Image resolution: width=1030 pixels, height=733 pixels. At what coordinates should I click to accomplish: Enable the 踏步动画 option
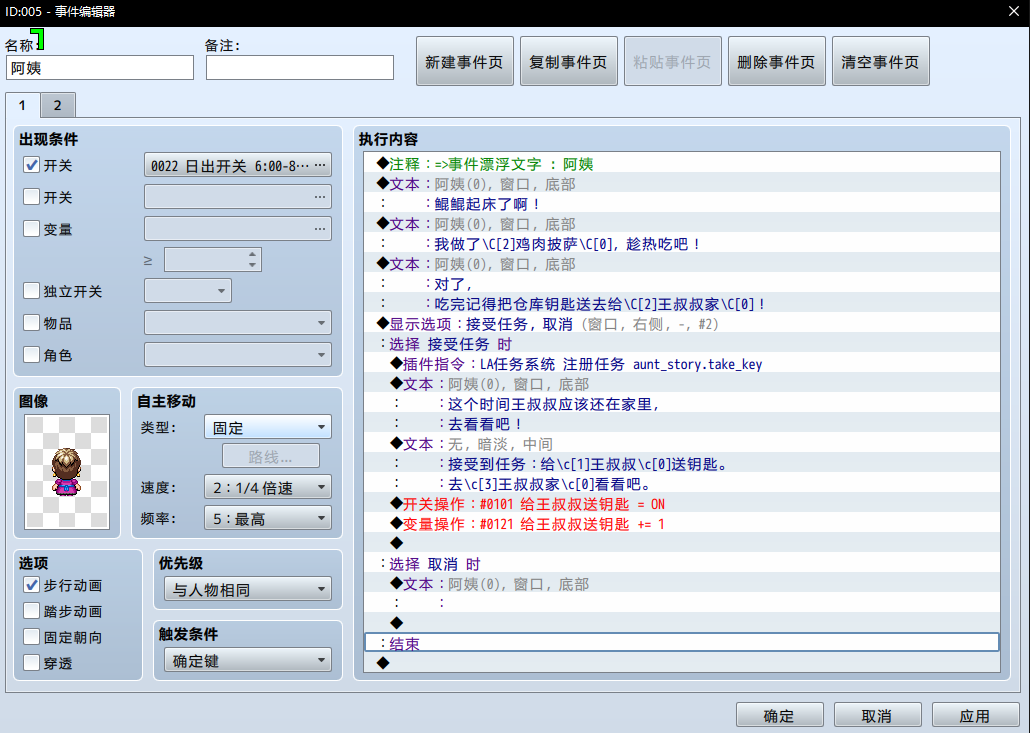point(32,611)
